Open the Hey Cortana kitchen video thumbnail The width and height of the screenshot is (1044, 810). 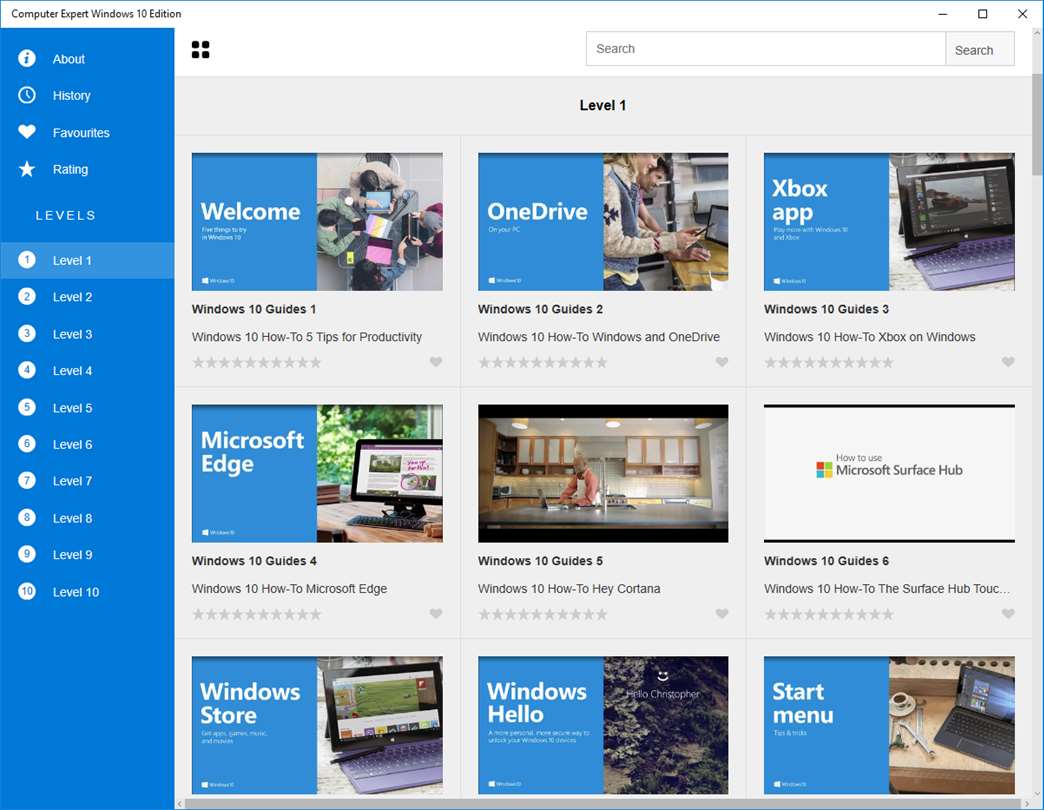tap(603, 473)
